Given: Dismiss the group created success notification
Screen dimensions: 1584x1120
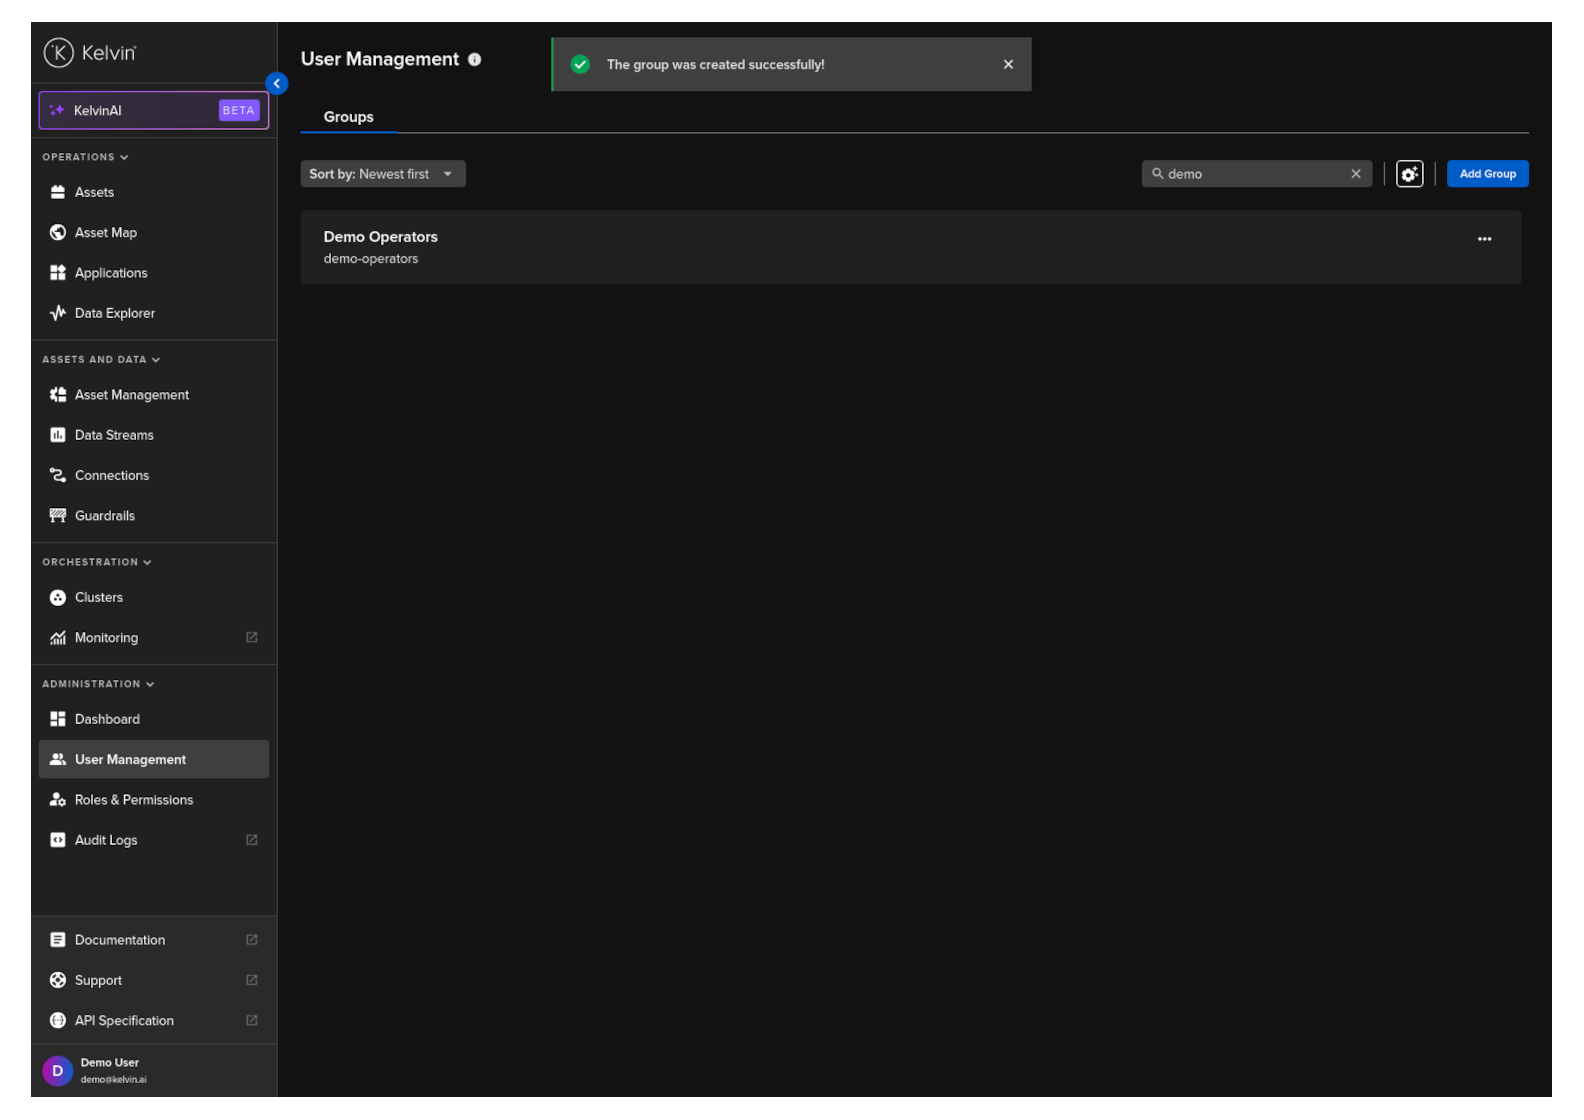Looking at the screenshot, I should (1008, 64).
